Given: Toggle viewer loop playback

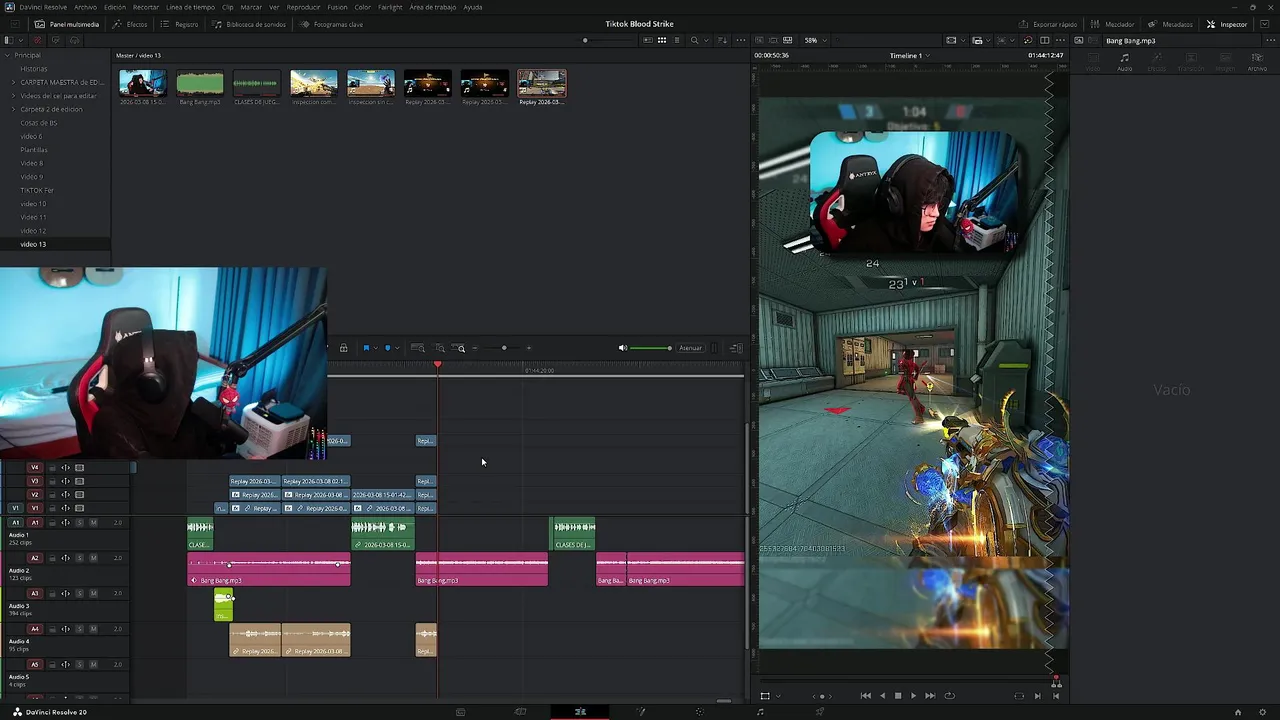Looking at the screenshot, I should pos(949,696).
